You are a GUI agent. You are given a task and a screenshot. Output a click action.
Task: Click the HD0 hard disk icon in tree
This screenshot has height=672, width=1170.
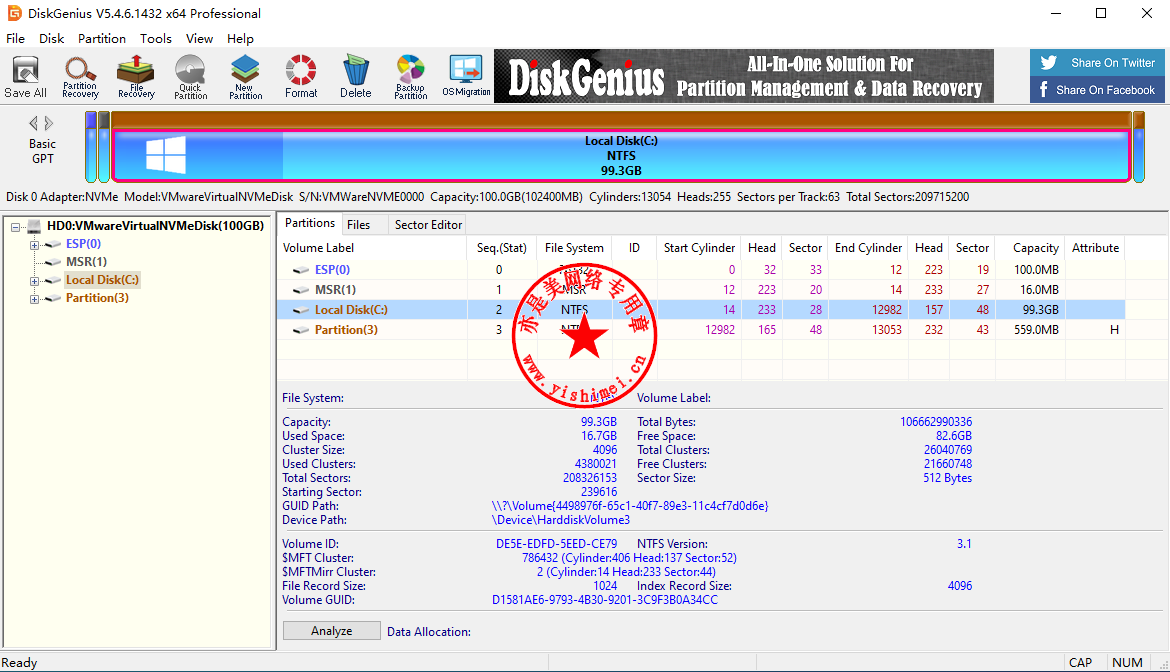click(x=34, y=226)
